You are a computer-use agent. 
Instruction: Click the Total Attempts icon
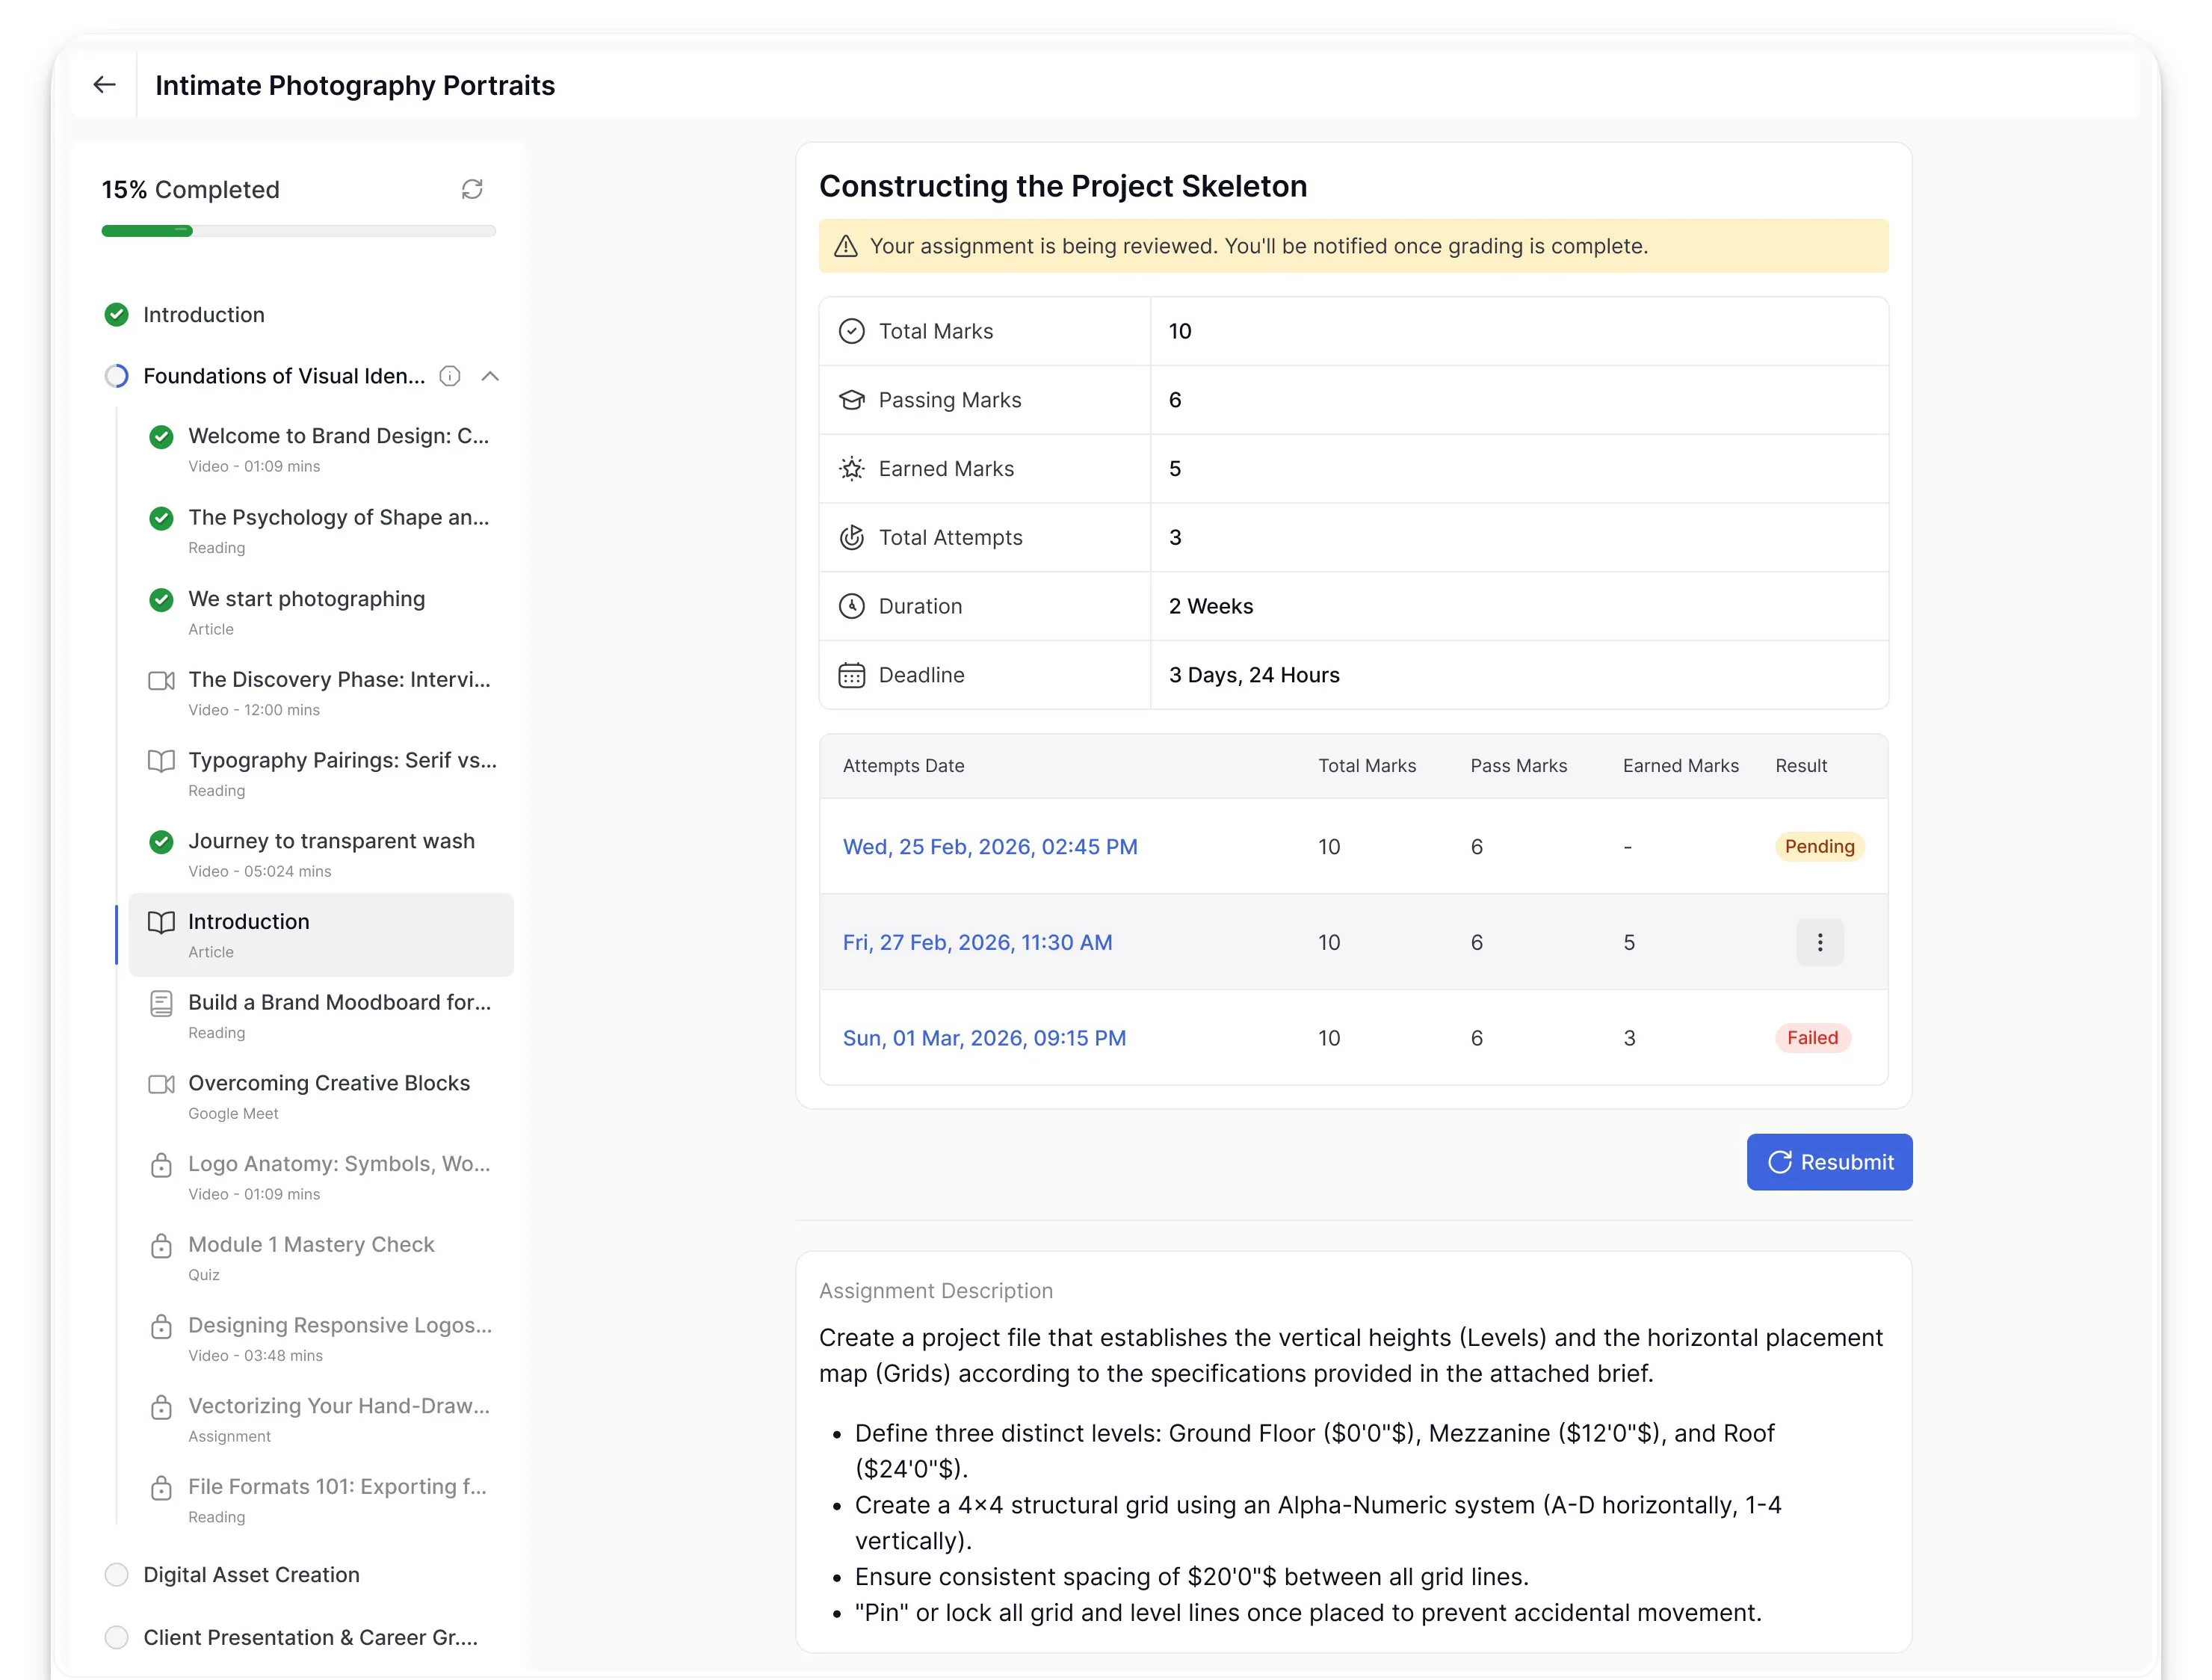852,537
